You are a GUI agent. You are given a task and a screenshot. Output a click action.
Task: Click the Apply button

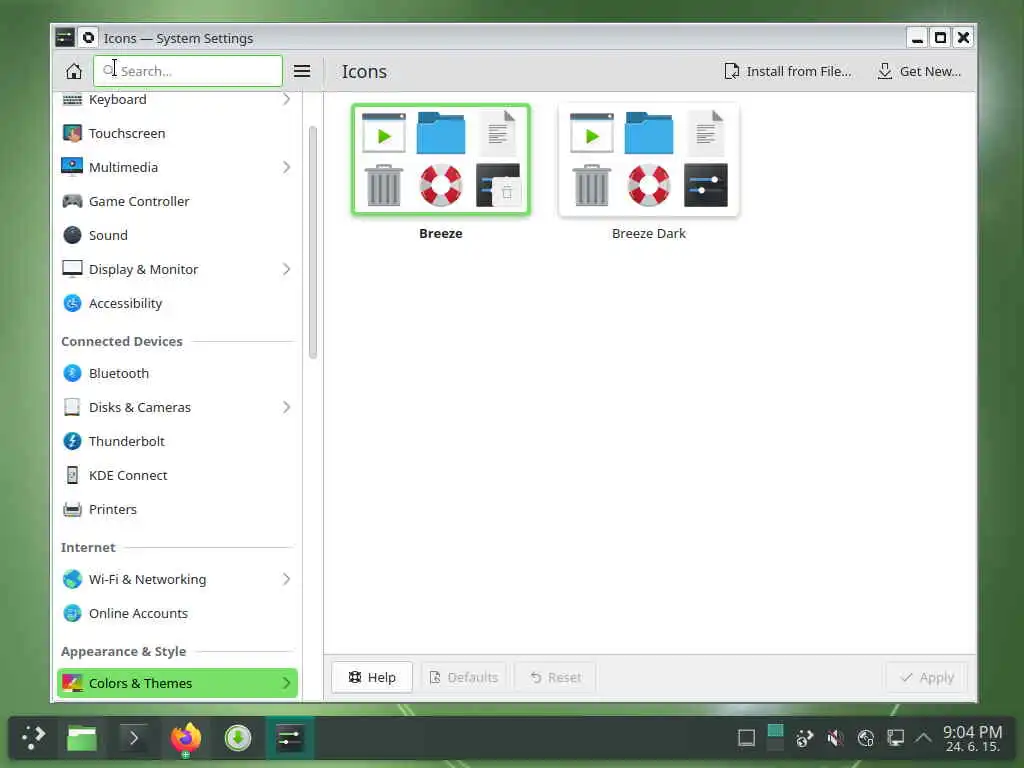coord(927,677)
